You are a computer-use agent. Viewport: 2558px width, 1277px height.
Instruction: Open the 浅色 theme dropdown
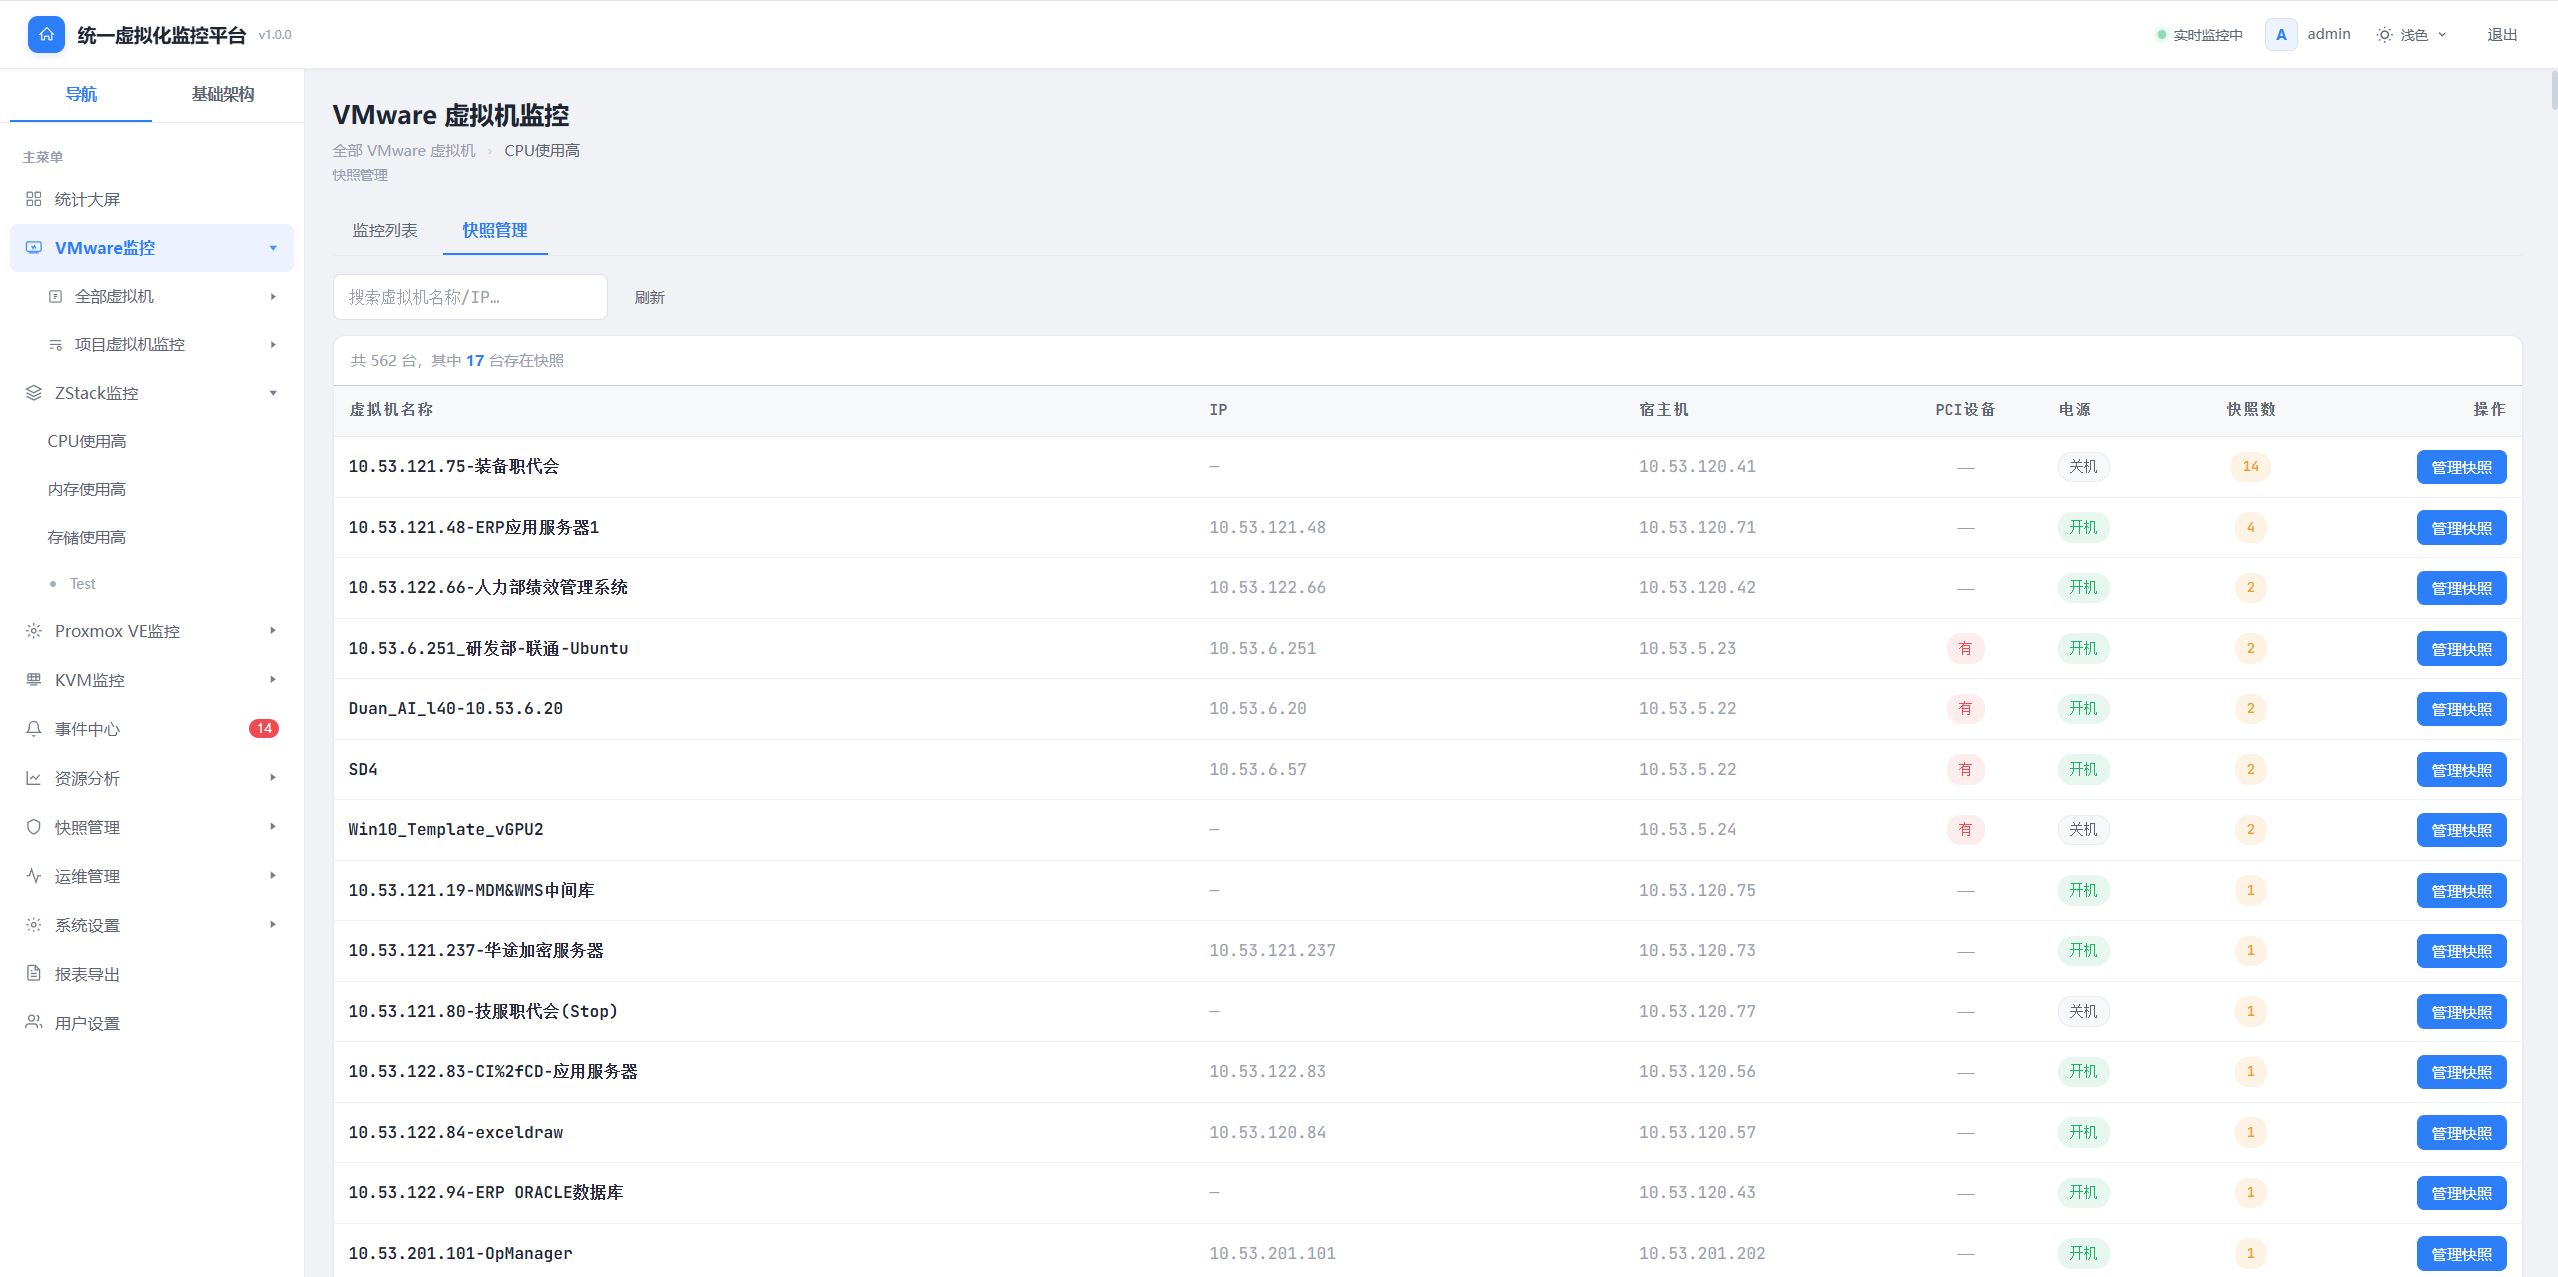click(2411, 35)
